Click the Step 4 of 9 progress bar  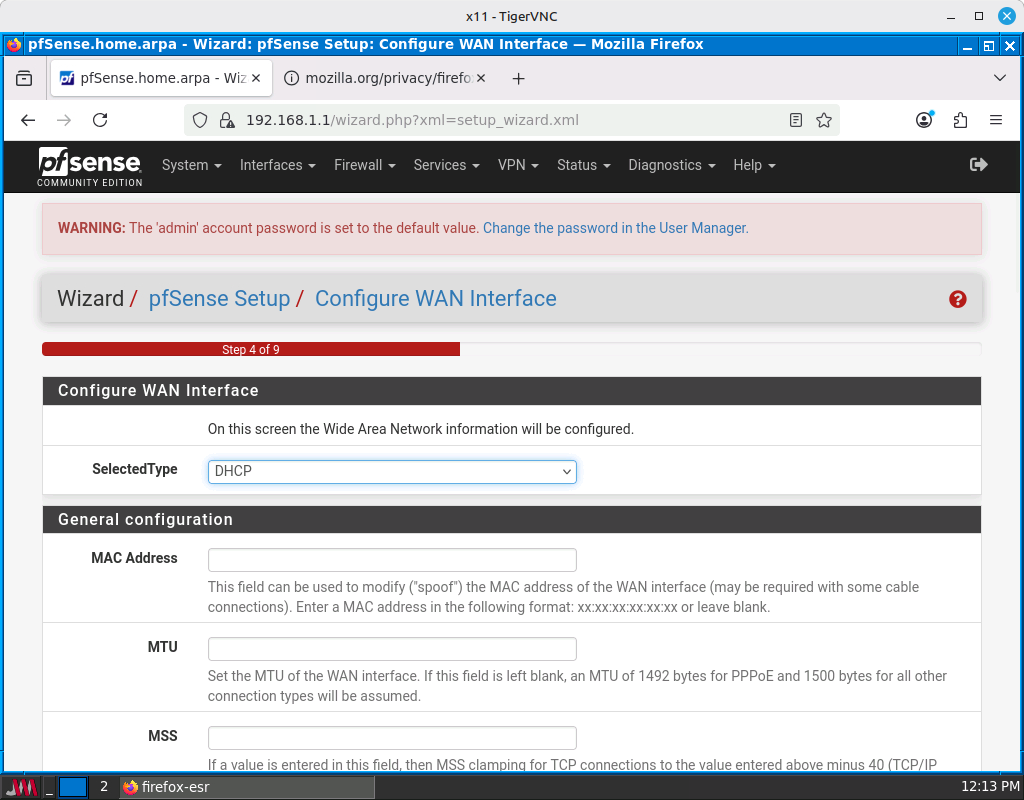(x=250, y=350)
